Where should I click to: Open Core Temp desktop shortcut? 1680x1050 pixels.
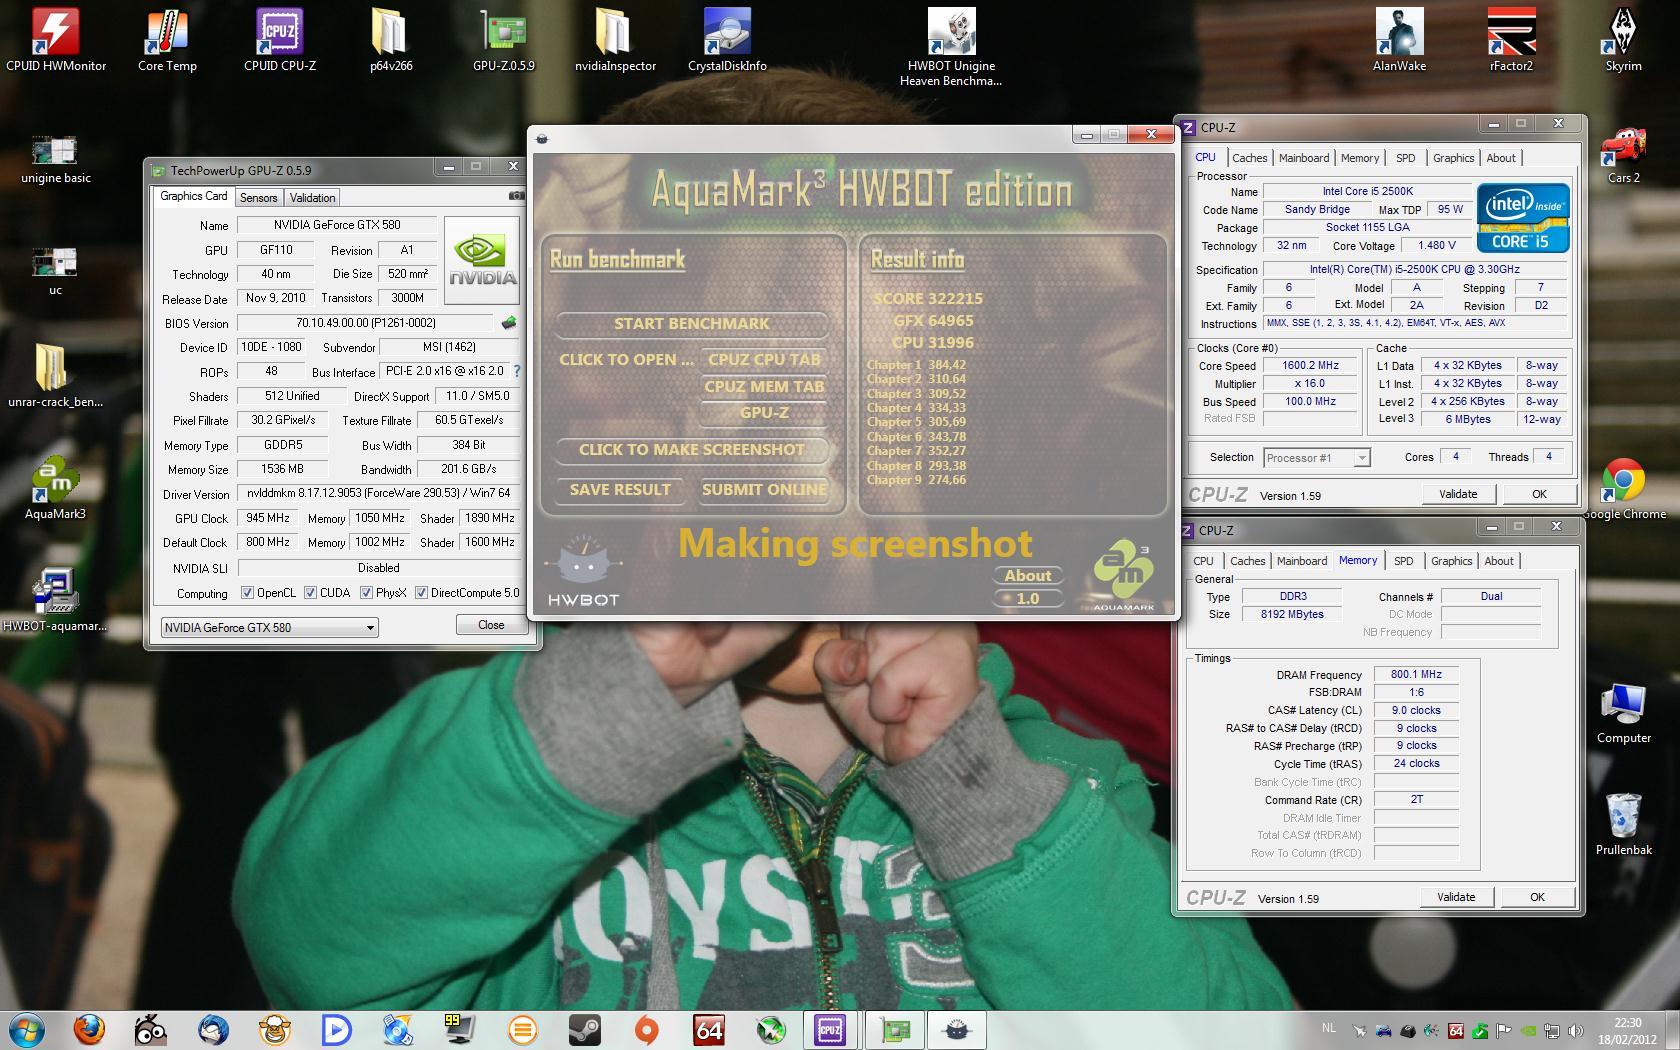167,40
